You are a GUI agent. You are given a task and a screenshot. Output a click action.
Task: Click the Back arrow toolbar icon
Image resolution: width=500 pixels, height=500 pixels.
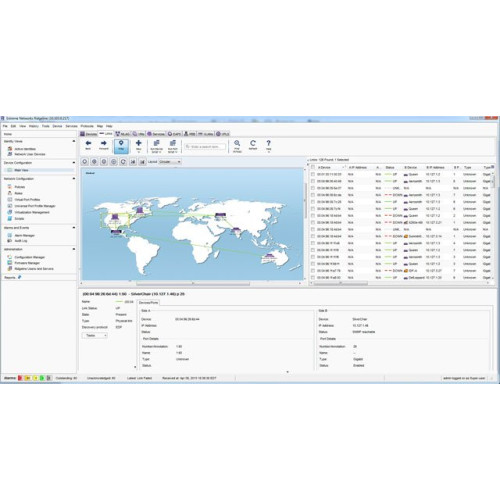(88, 144)
